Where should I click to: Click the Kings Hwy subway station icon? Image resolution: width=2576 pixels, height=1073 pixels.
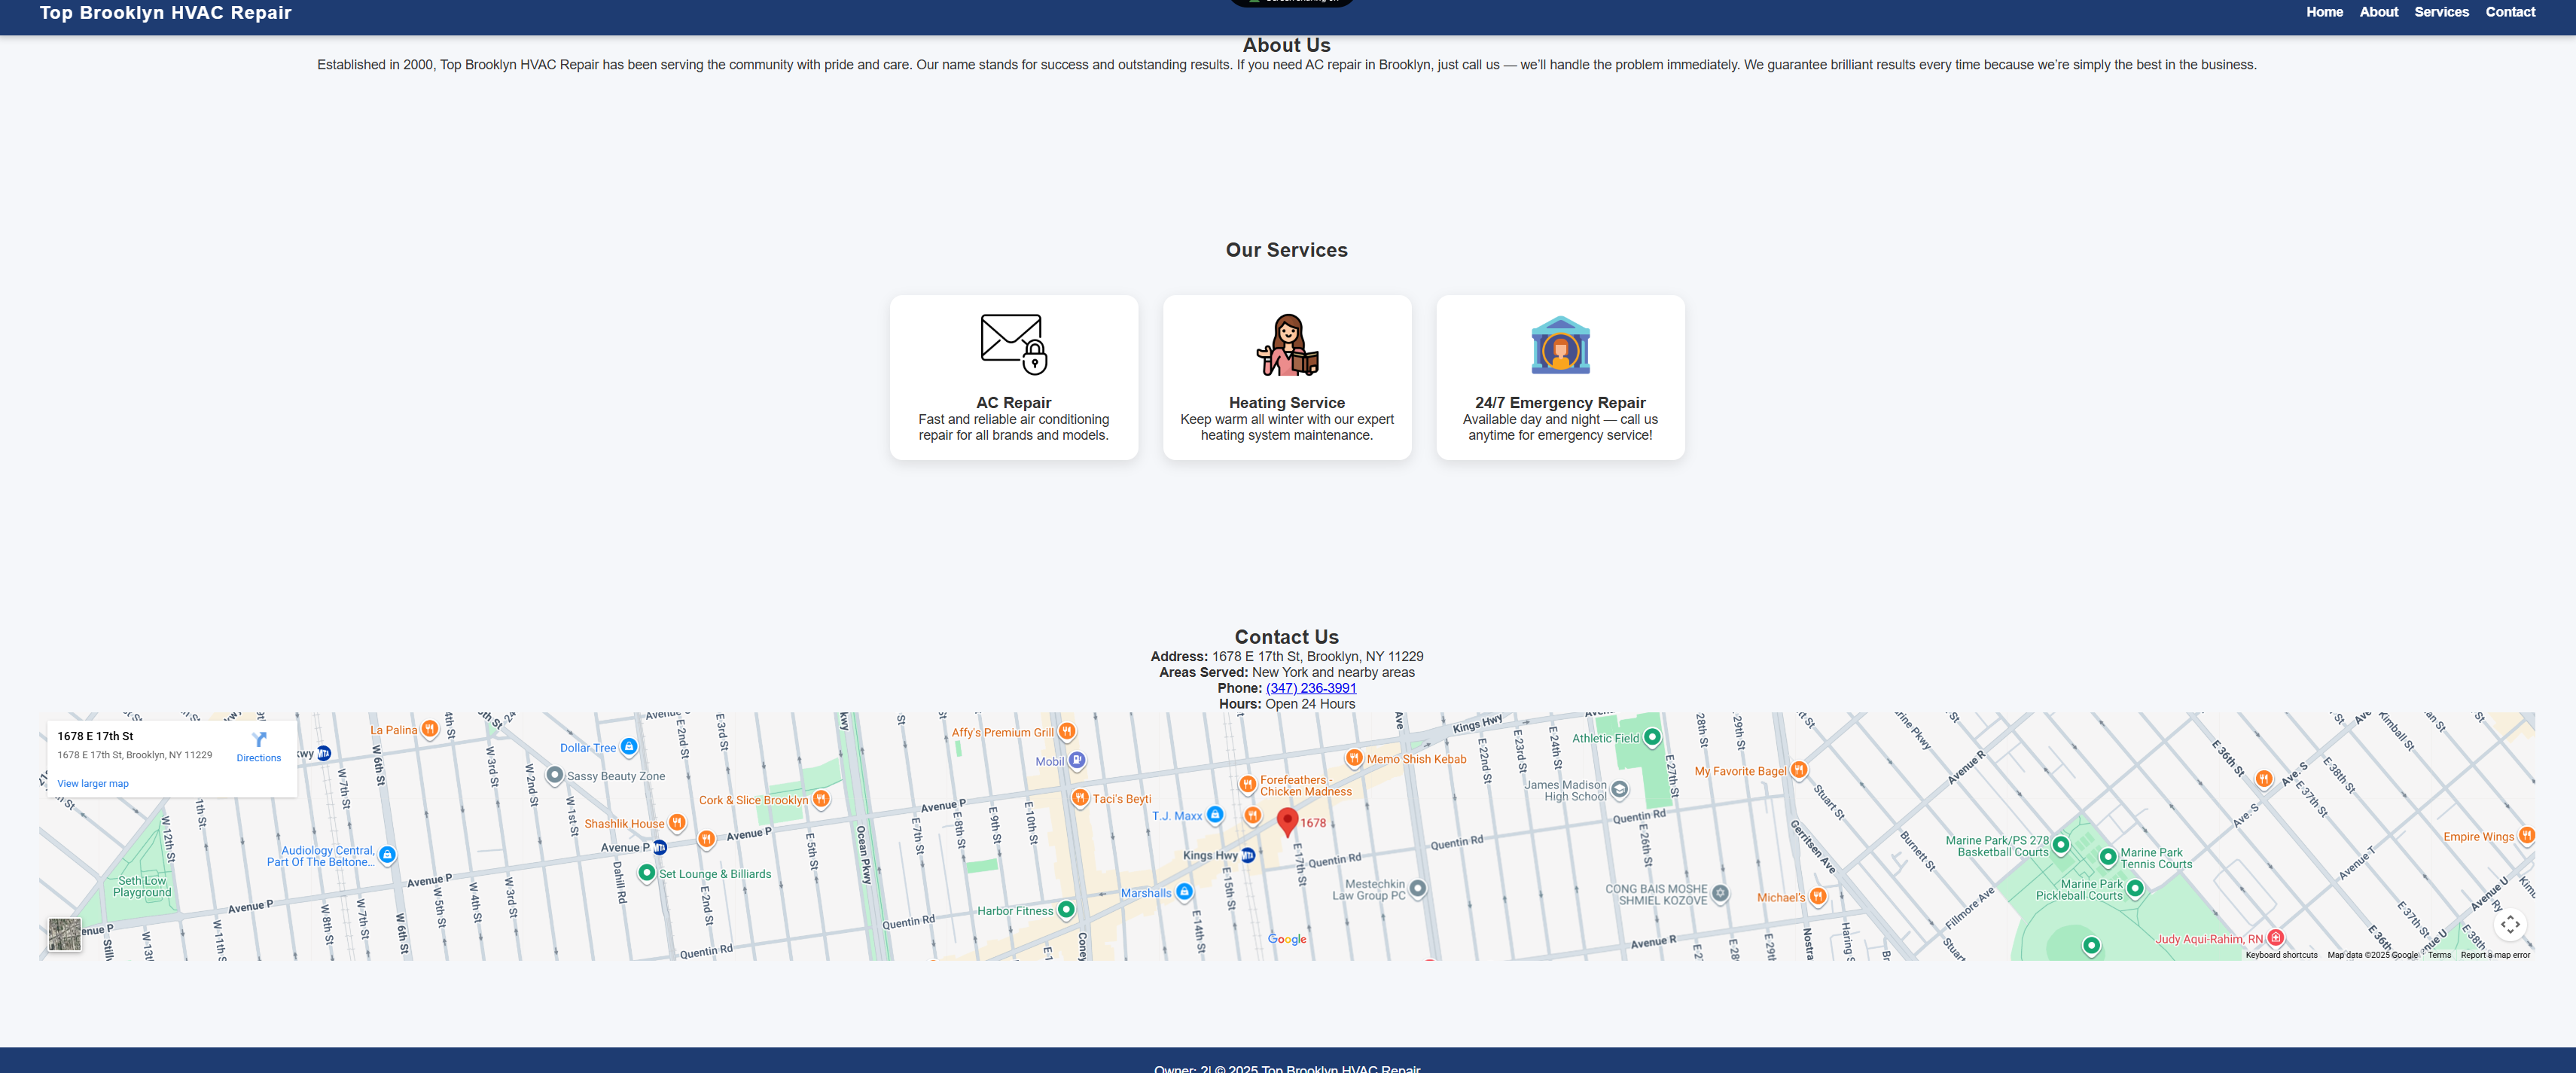click(1247, 855)
